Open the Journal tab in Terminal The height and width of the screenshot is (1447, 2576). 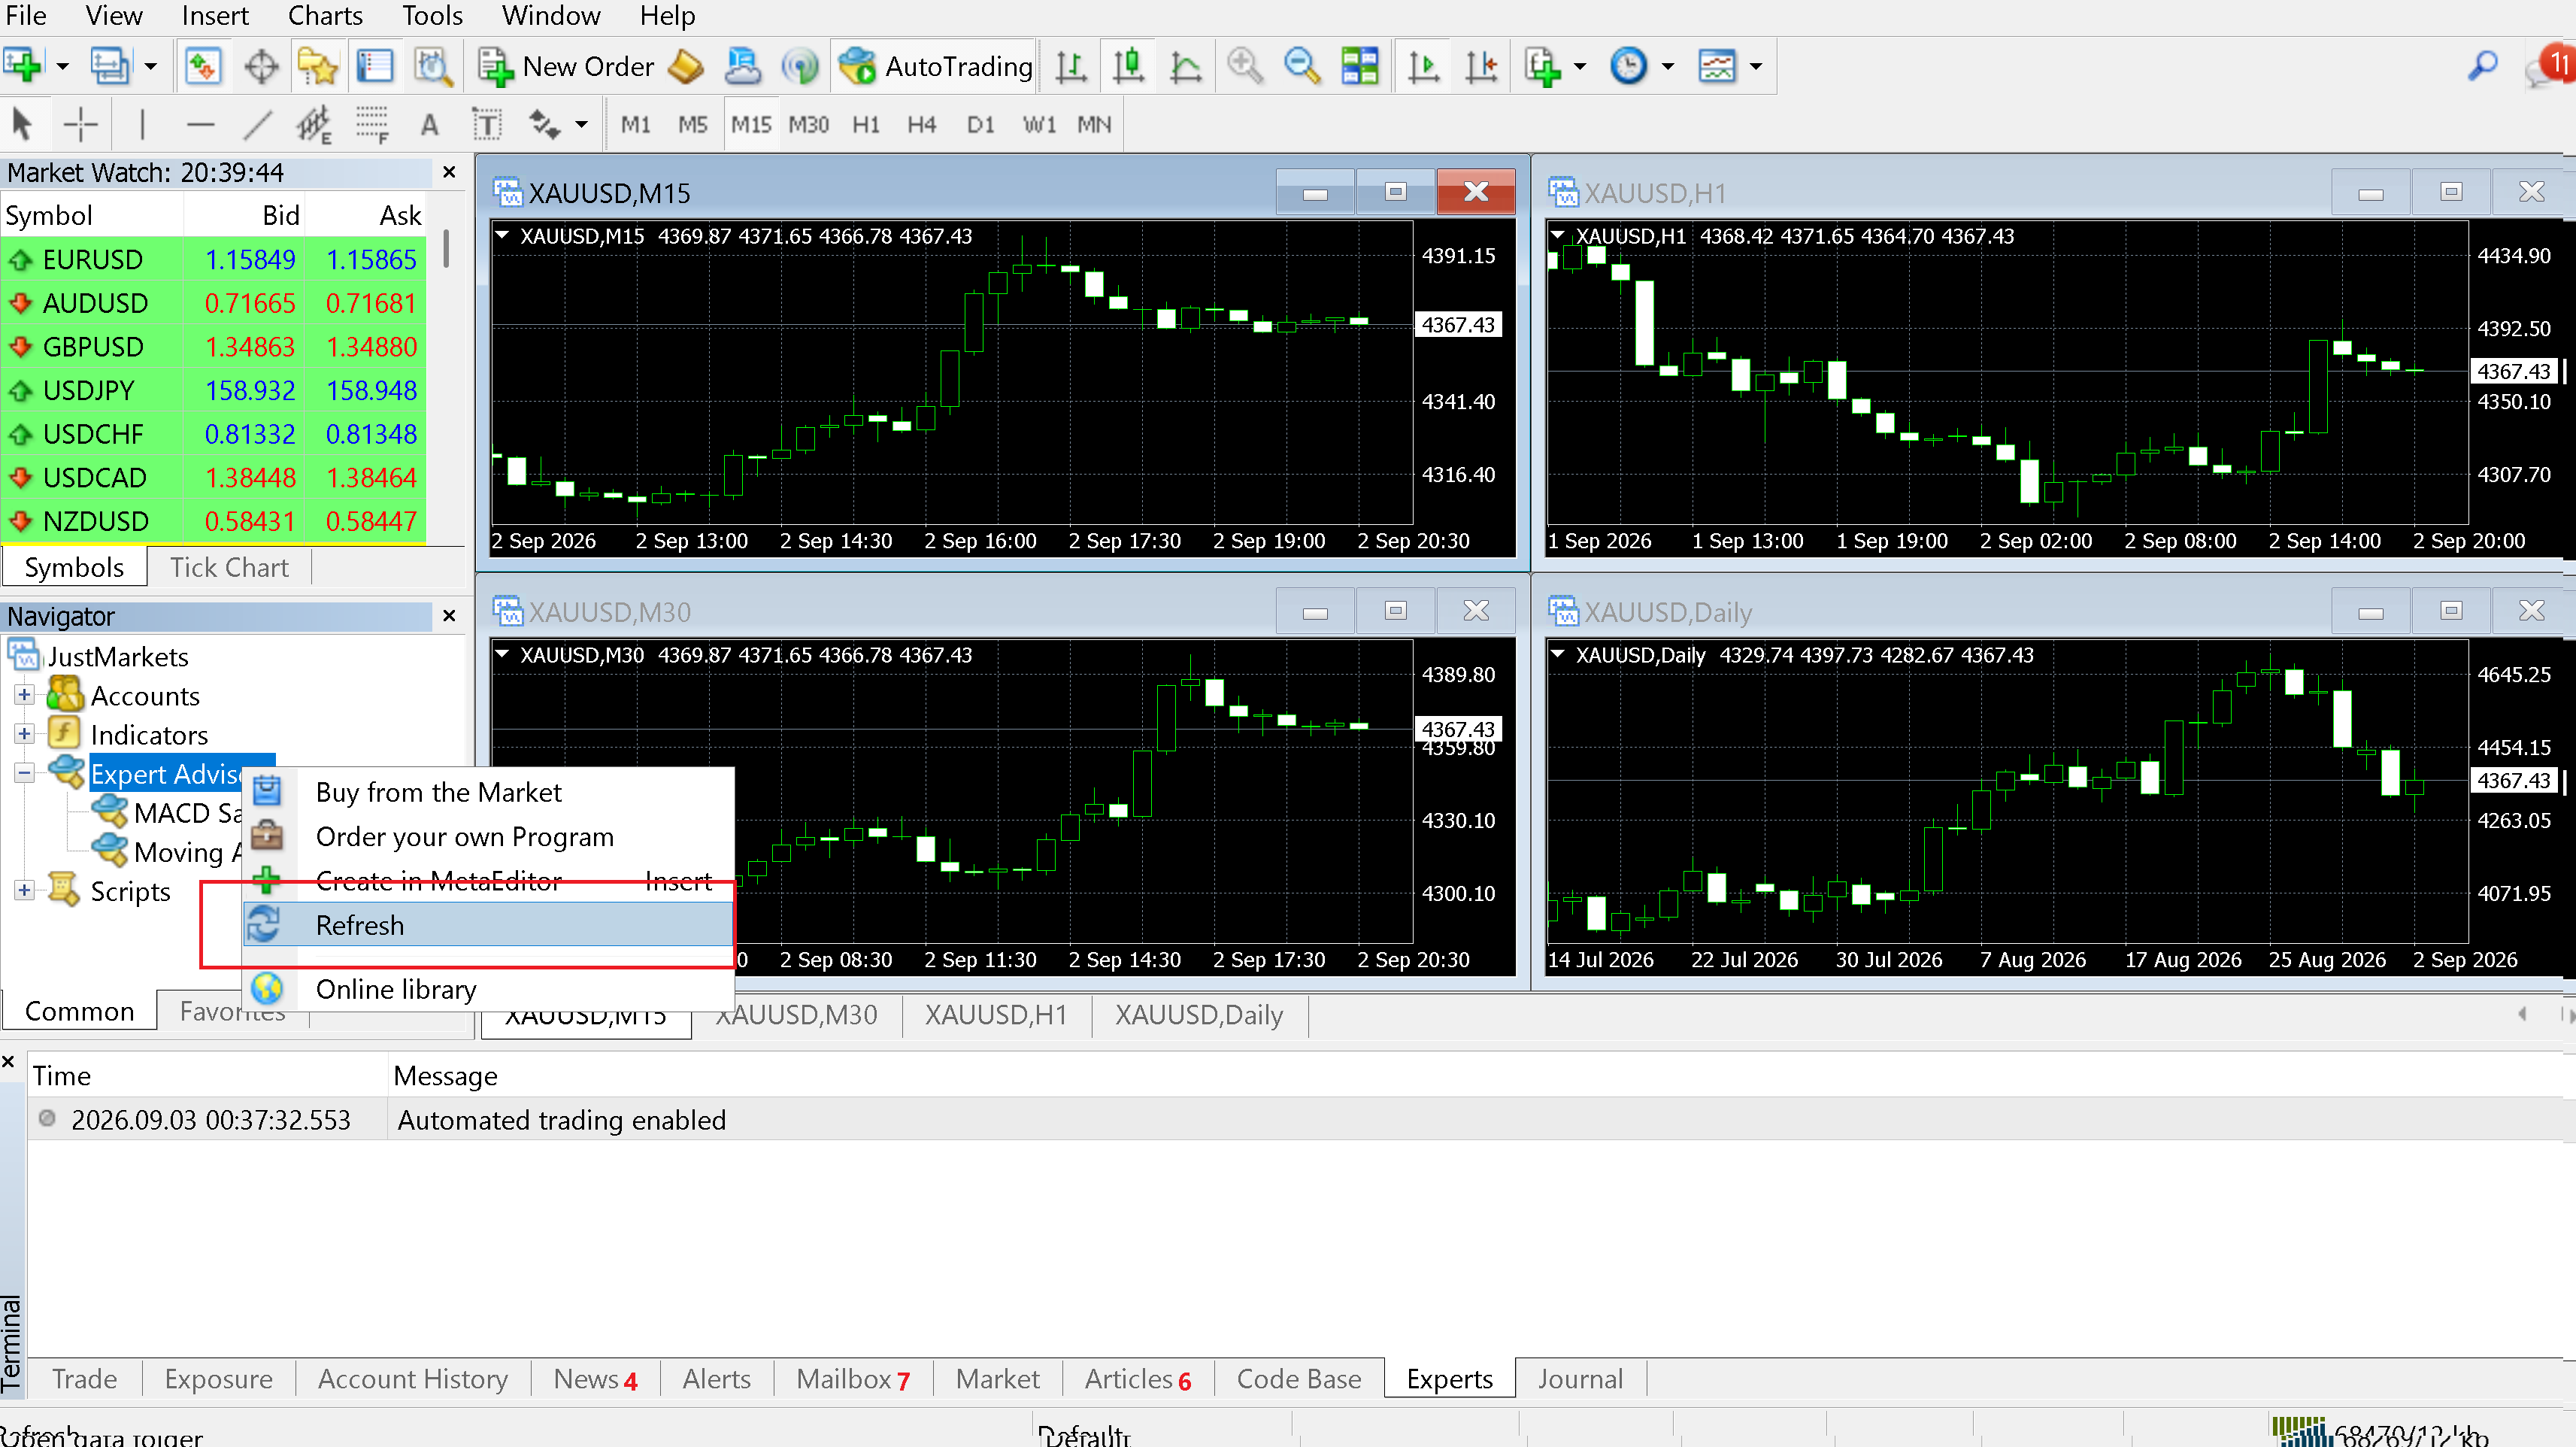[1580, 1379]
